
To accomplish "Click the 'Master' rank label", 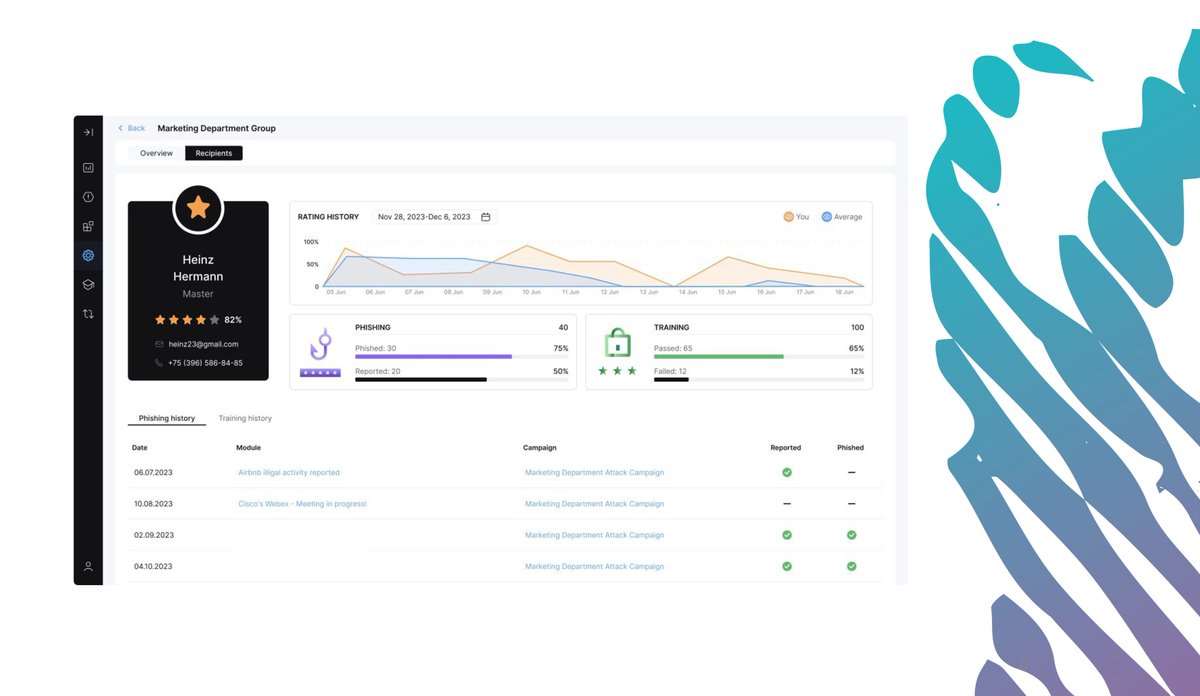I will [x=198, y=294].
